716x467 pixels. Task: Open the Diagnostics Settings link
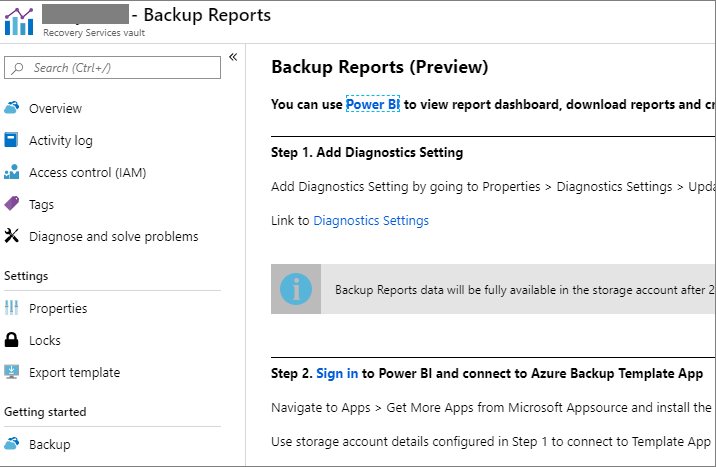(x=371, y=220)
